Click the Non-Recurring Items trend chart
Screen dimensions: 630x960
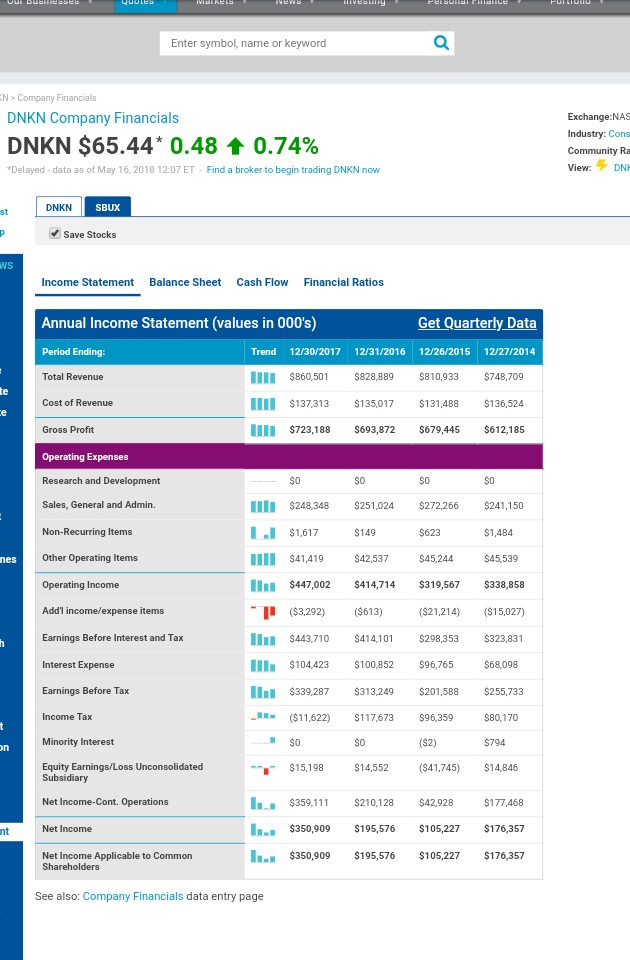pyautogui.click(x=263, y=533)
